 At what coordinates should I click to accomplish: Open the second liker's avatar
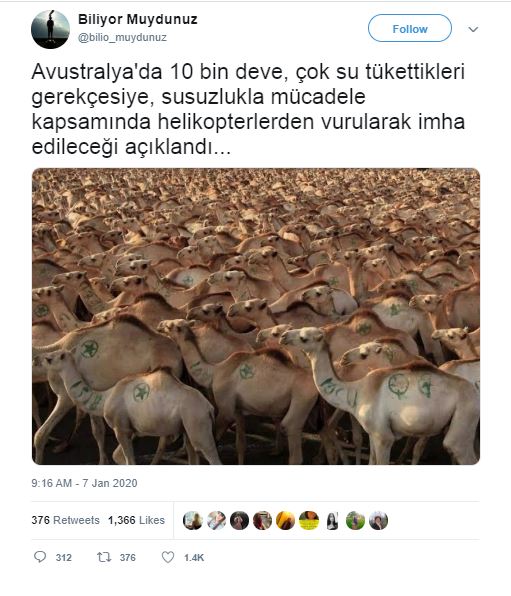tap(216, 520)
